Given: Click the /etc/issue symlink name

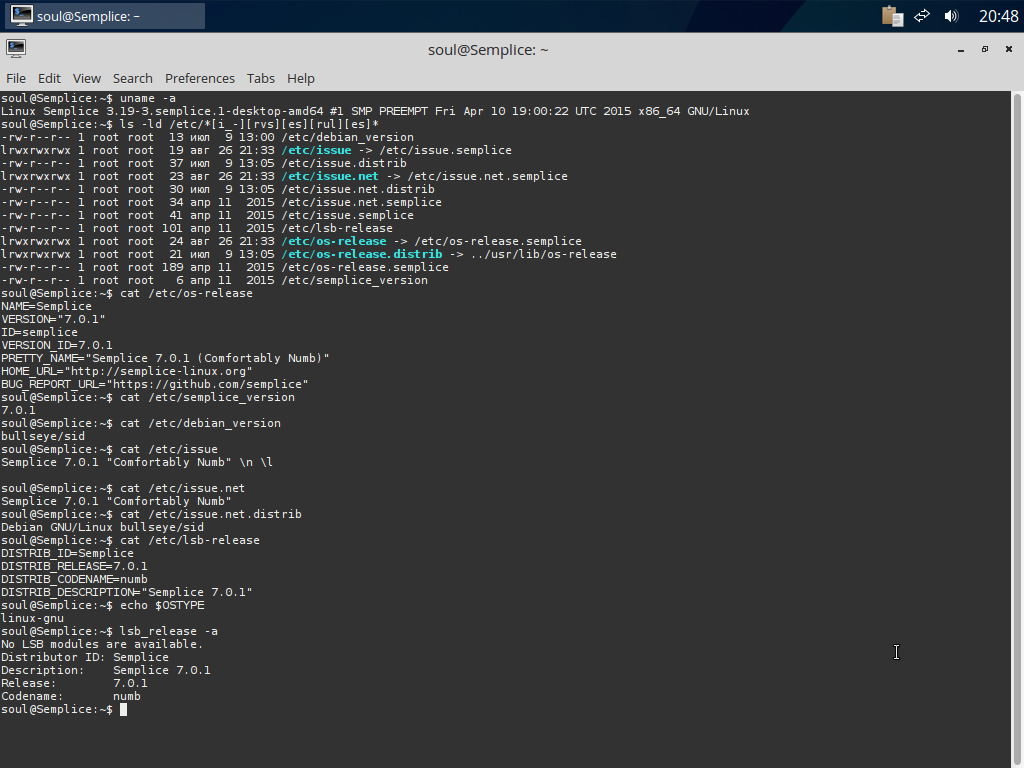Looking at the screenshot, I should point(316,150).
